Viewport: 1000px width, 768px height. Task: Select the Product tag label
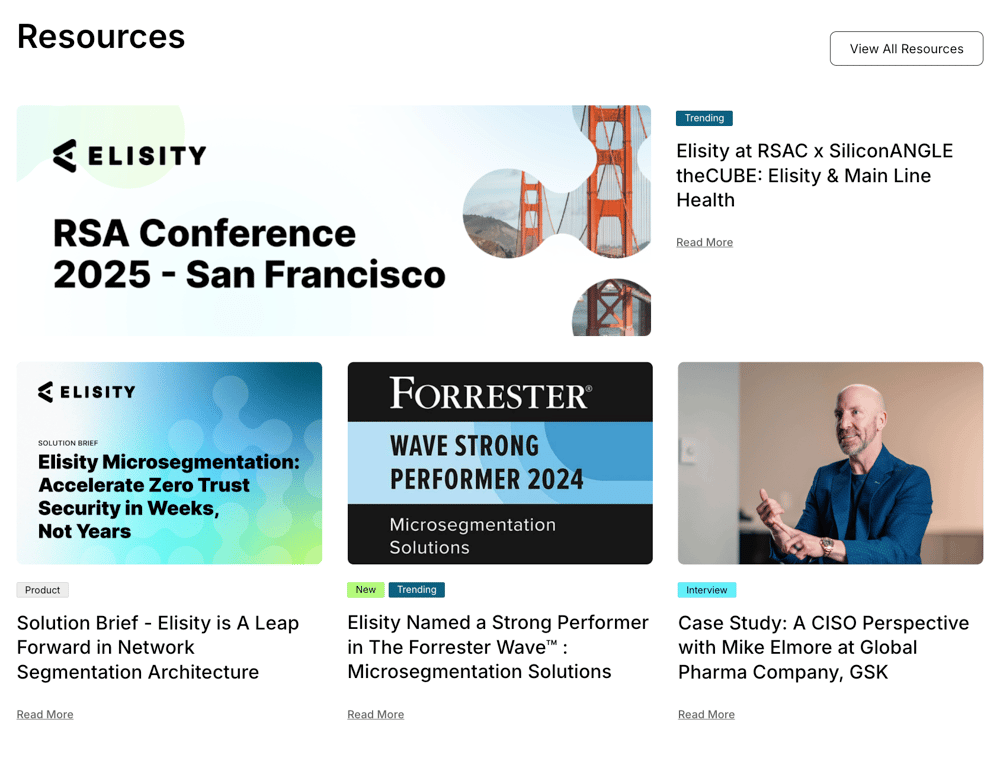coord(42,590)
